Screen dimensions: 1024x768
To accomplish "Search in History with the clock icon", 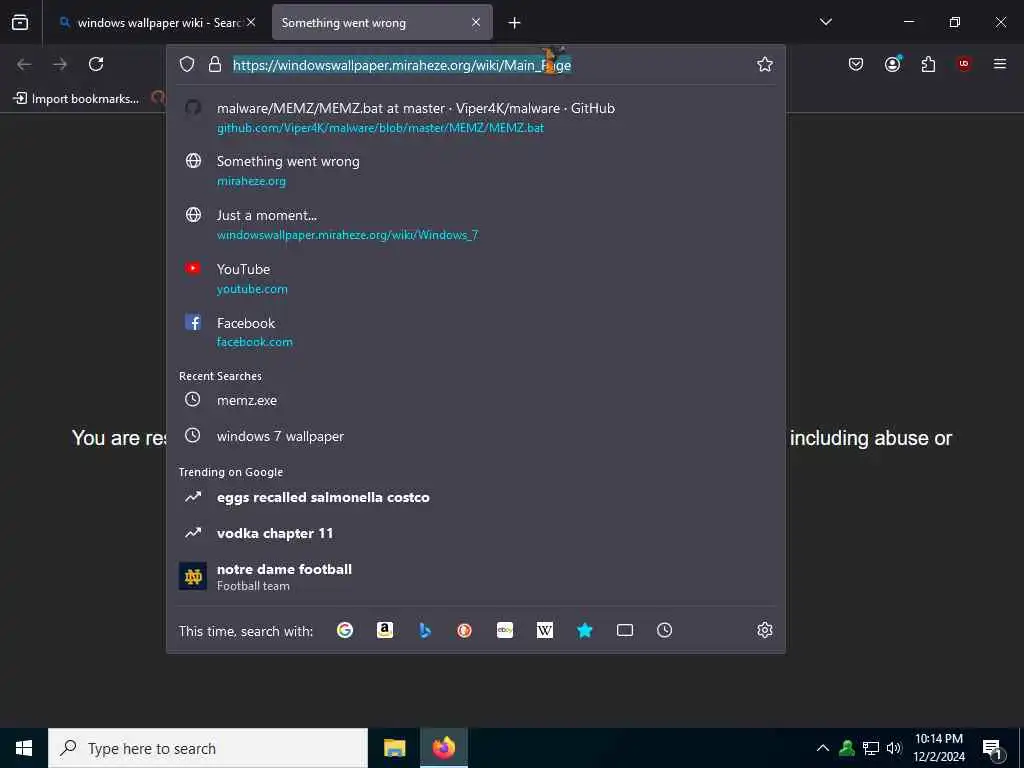I will coord(664,630).
